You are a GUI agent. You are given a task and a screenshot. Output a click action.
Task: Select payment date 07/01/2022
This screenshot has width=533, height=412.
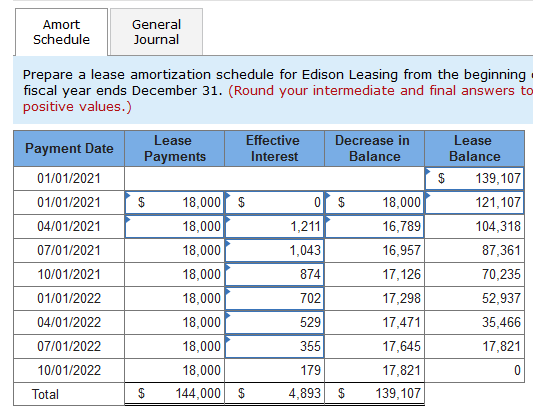pos(69,346)
